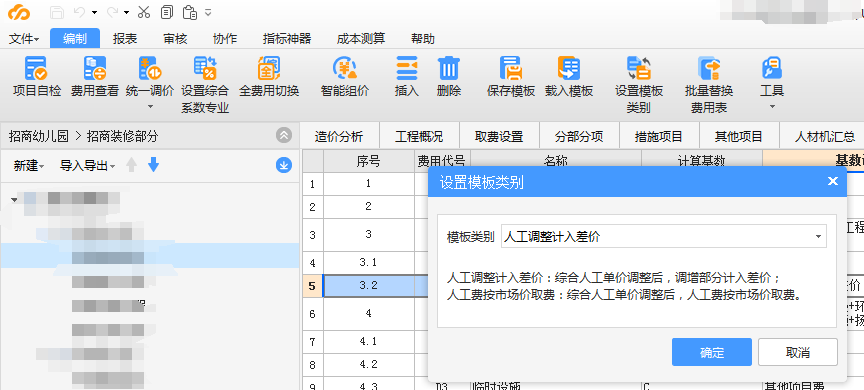Open the 导入导出 dropdown

pos(88,165)
